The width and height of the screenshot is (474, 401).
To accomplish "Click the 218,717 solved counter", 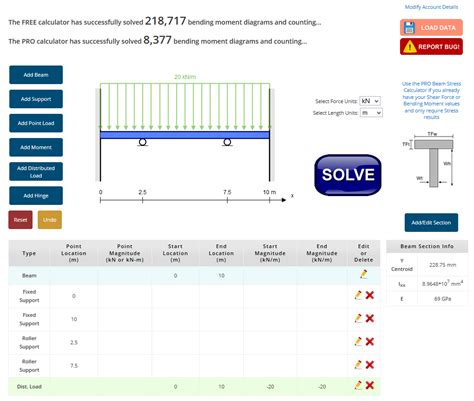I will tap(166, 21).
